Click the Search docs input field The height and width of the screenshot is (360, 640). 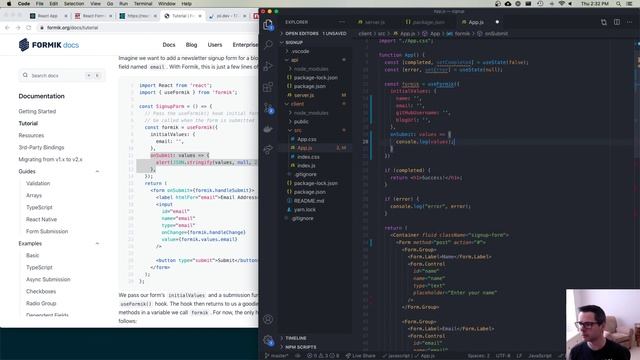coord(62,76)
